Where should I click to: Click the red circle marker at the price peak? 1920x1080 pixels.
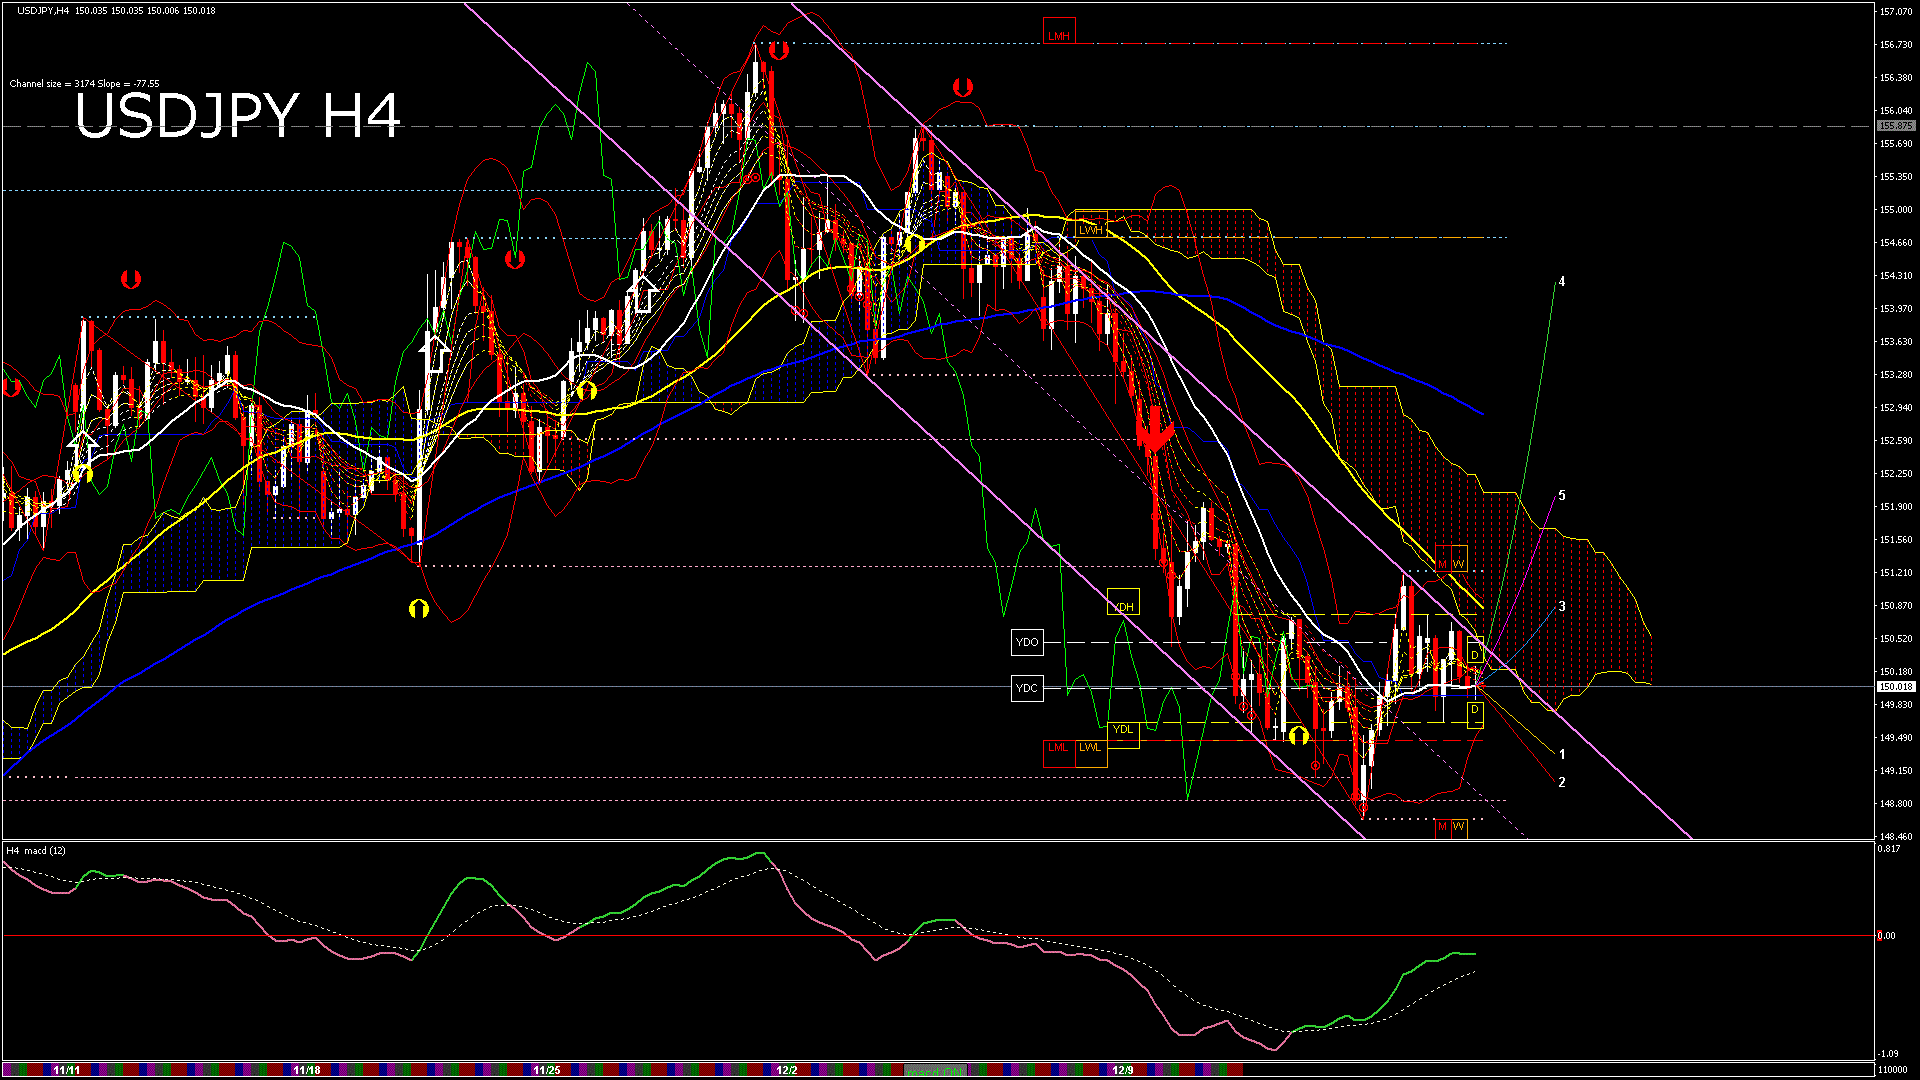tap(779, 50)
